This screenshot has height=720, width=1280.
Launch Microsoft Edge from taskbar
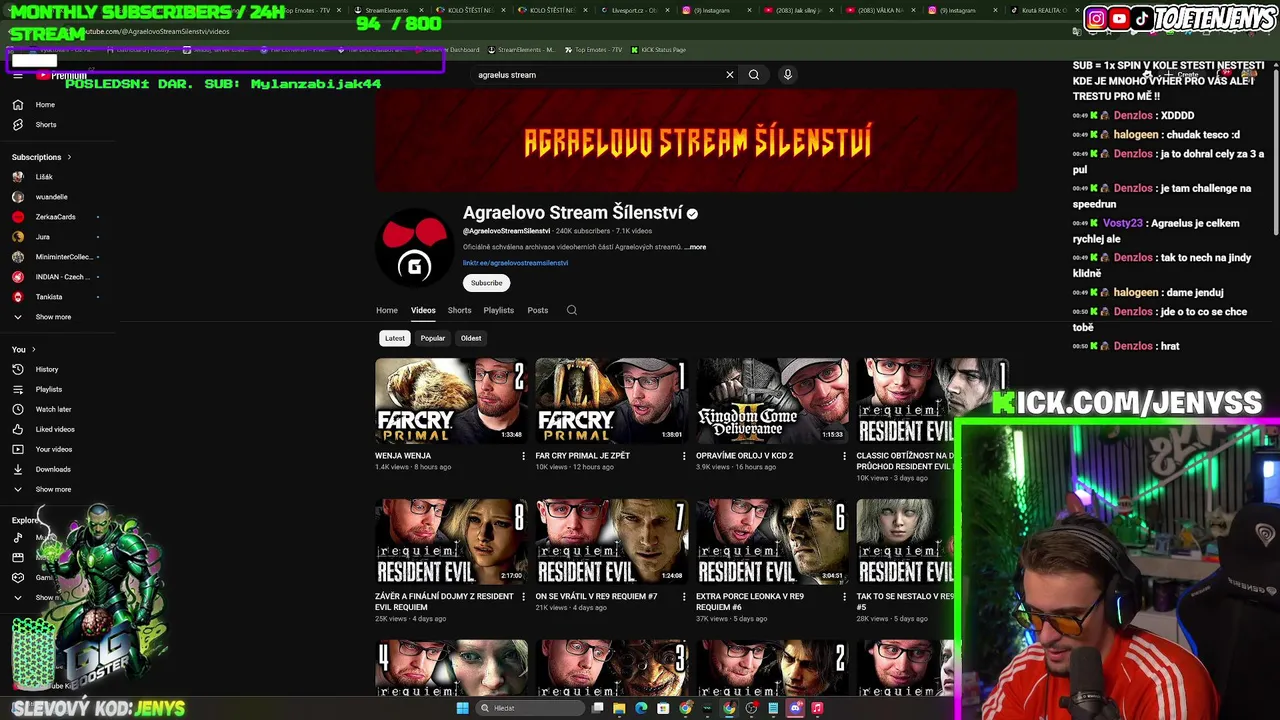pos(641,708)
